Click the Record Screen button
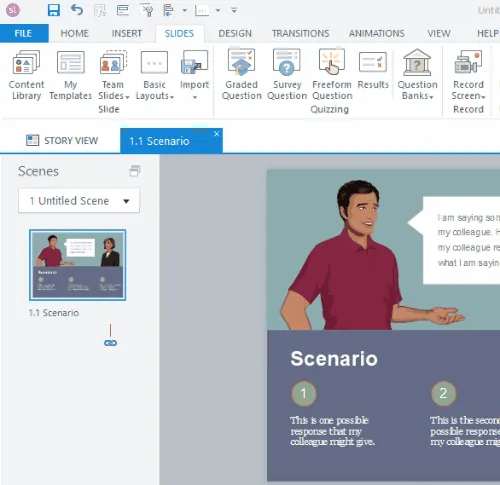 (468, 75)
